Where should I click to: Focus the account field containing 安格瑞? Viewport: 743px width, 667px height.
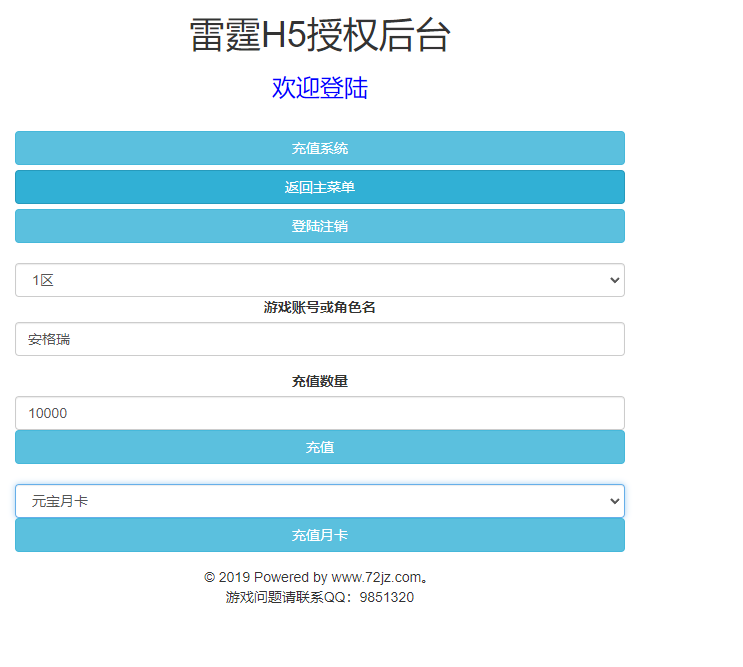(x=320, y=339)
